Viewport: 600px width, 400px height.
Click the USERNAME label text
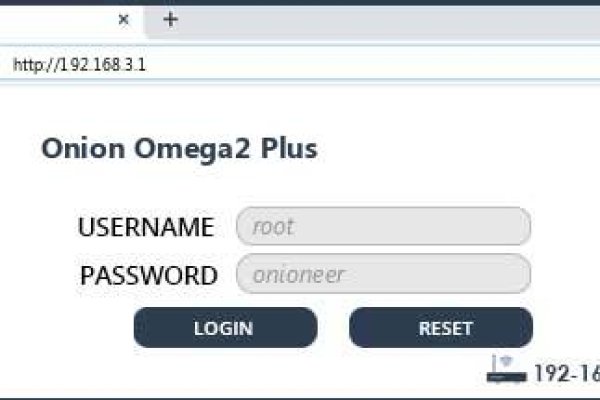click(146, 227)
